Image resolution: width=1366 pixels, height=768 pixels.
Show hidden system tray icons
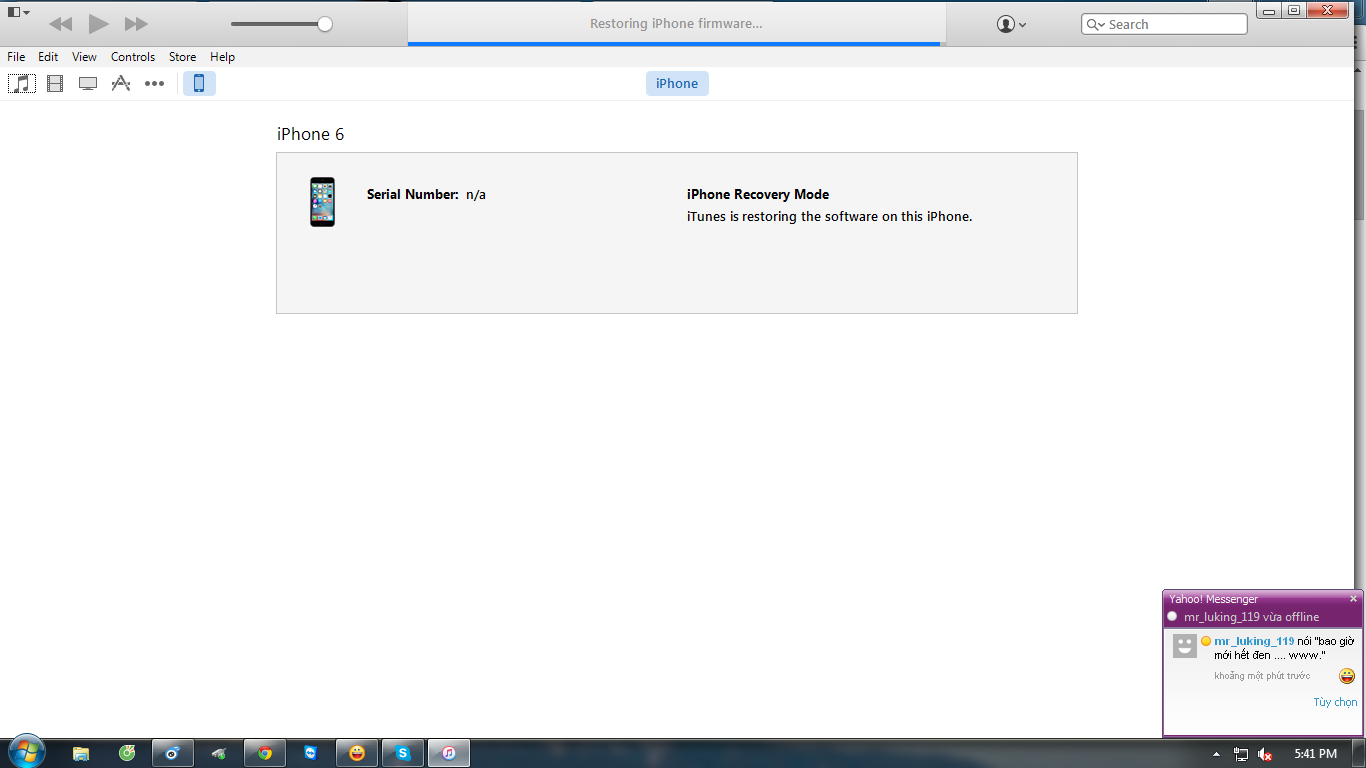(1216, 754)
